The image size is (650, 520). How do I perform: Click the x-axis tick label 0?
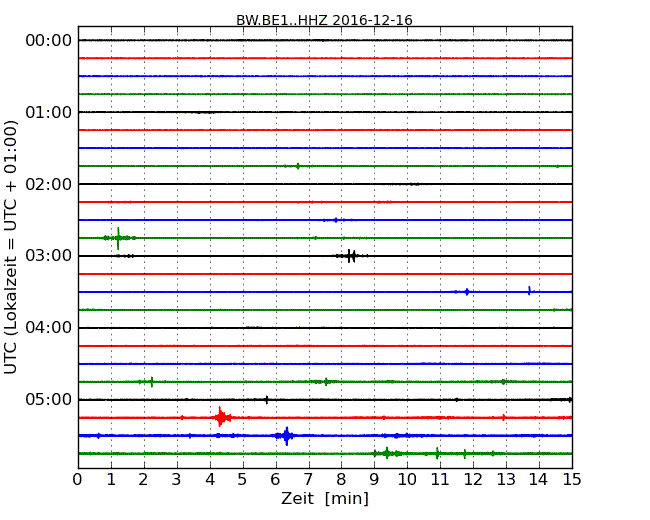[78, 480]
